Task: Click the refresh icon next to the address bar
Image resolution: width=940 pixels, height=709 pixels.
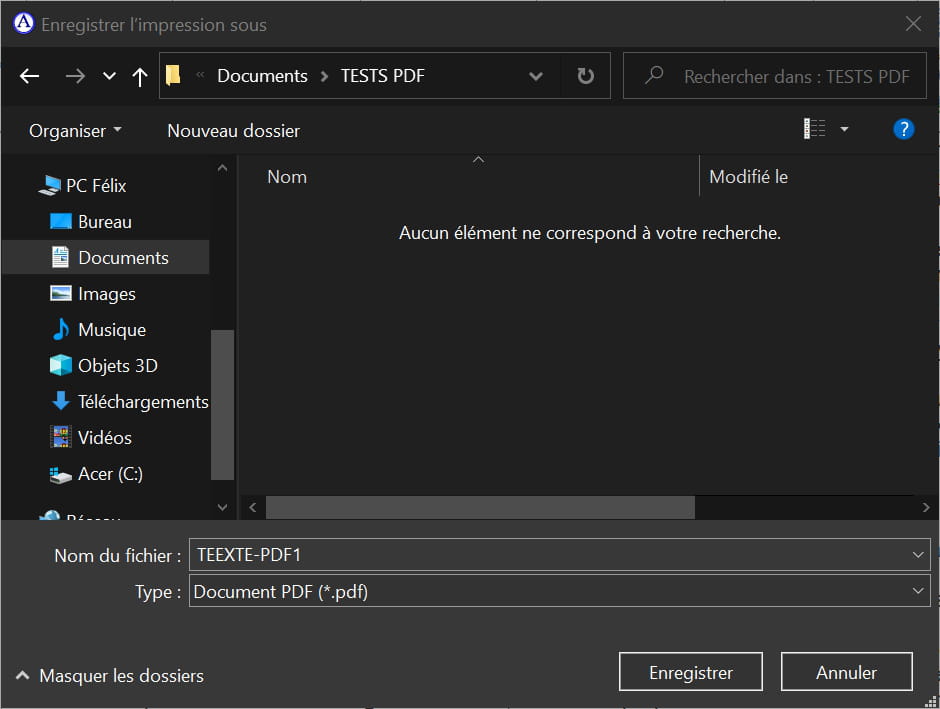Action: [x=585, y=75]
